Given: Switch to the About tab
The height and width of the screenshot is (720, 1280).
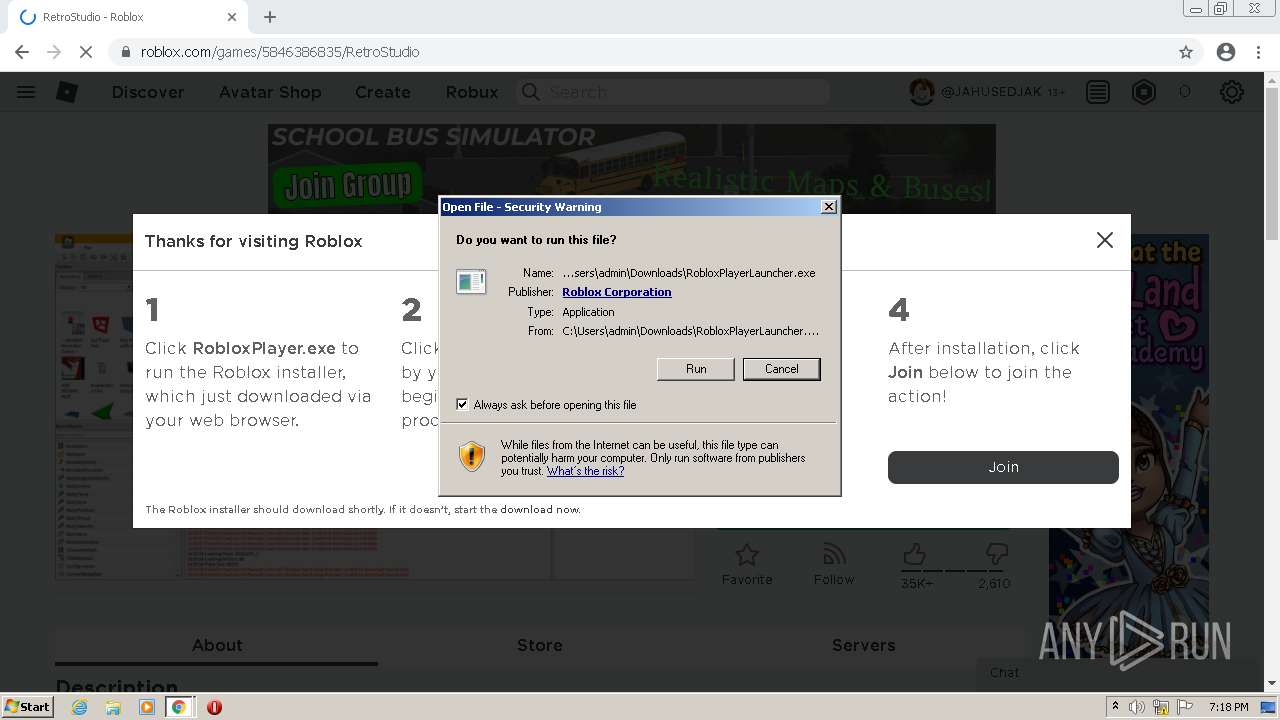Looking at the screenshot, I should [217, 645].
